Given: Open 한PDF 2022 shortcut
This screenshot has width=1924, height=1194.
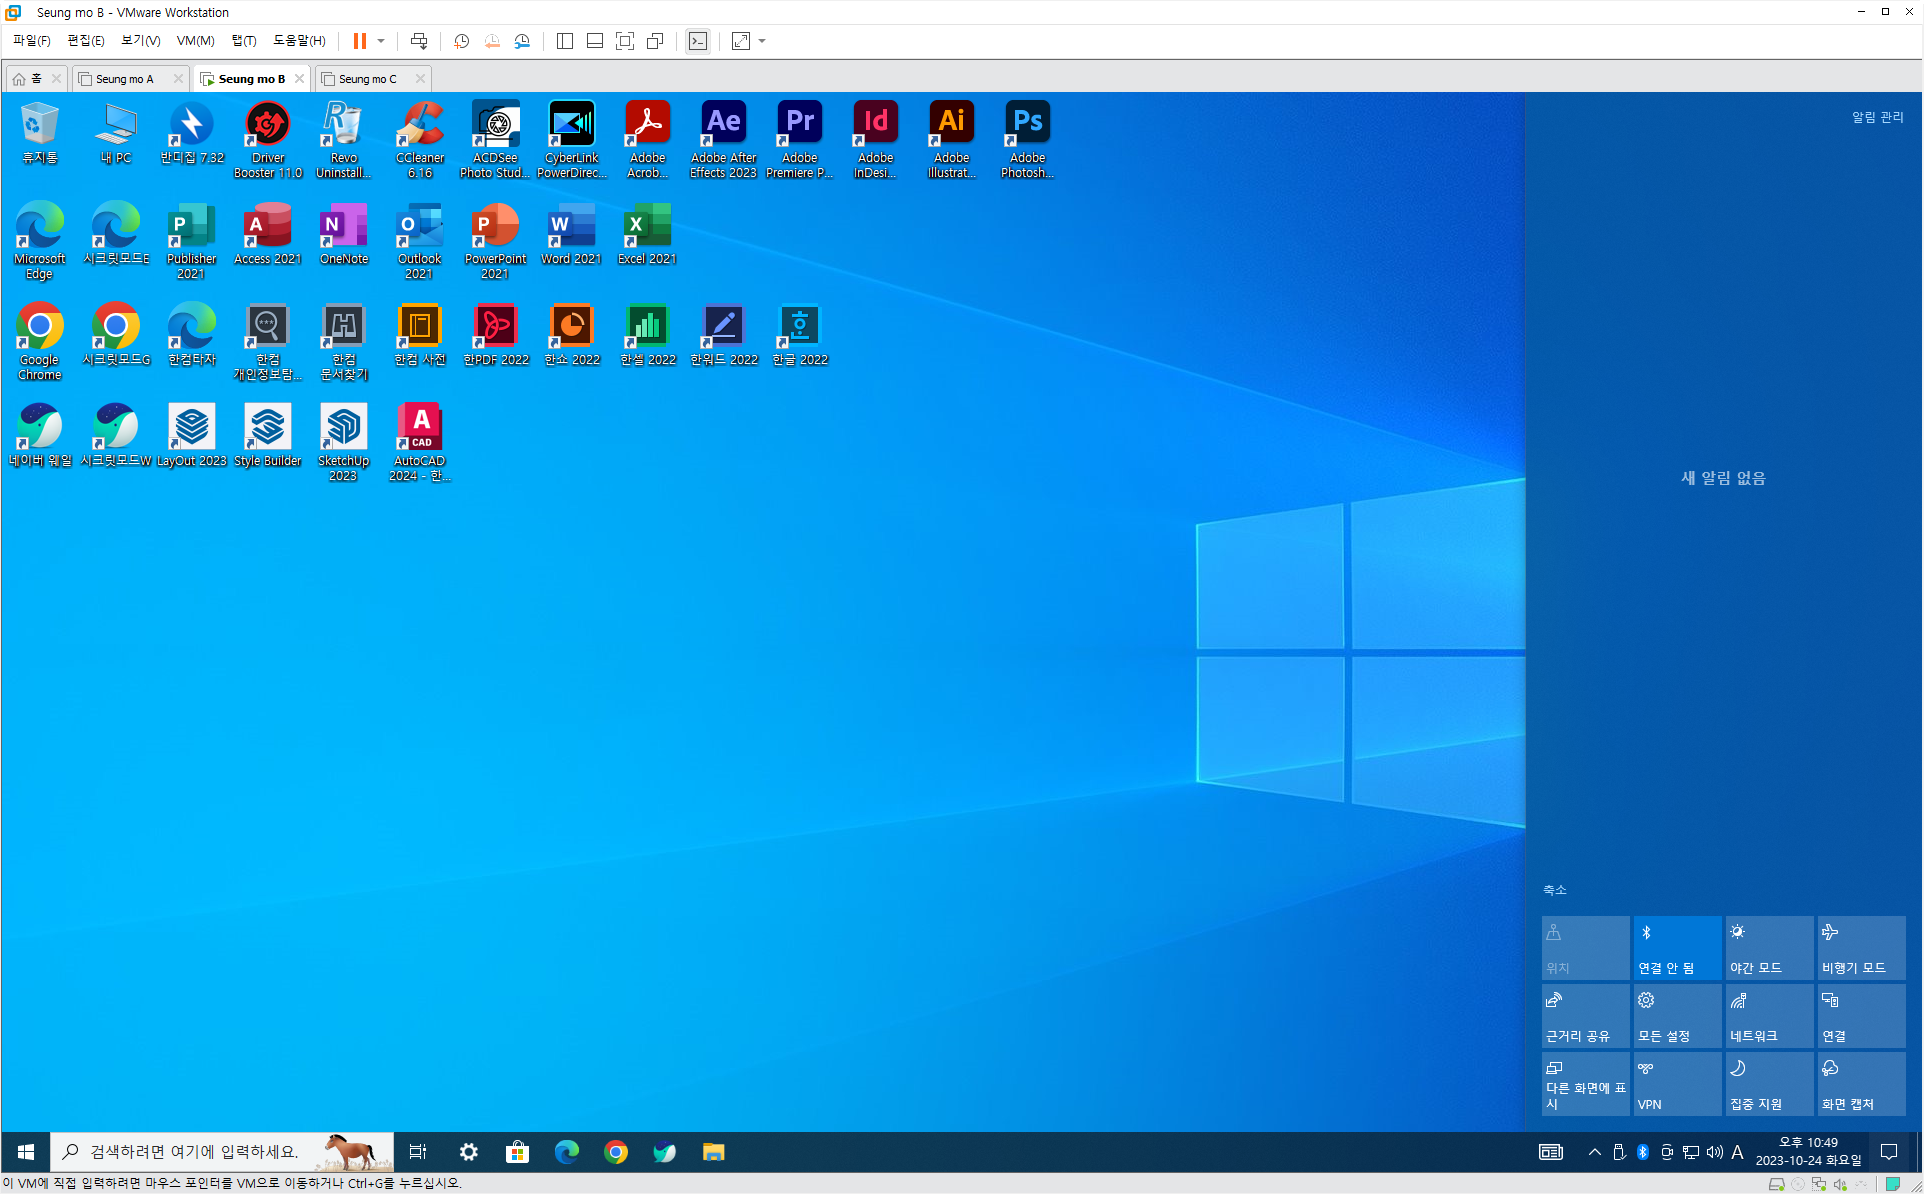Looking at the screenshot, I should click(x=496, y=335).
